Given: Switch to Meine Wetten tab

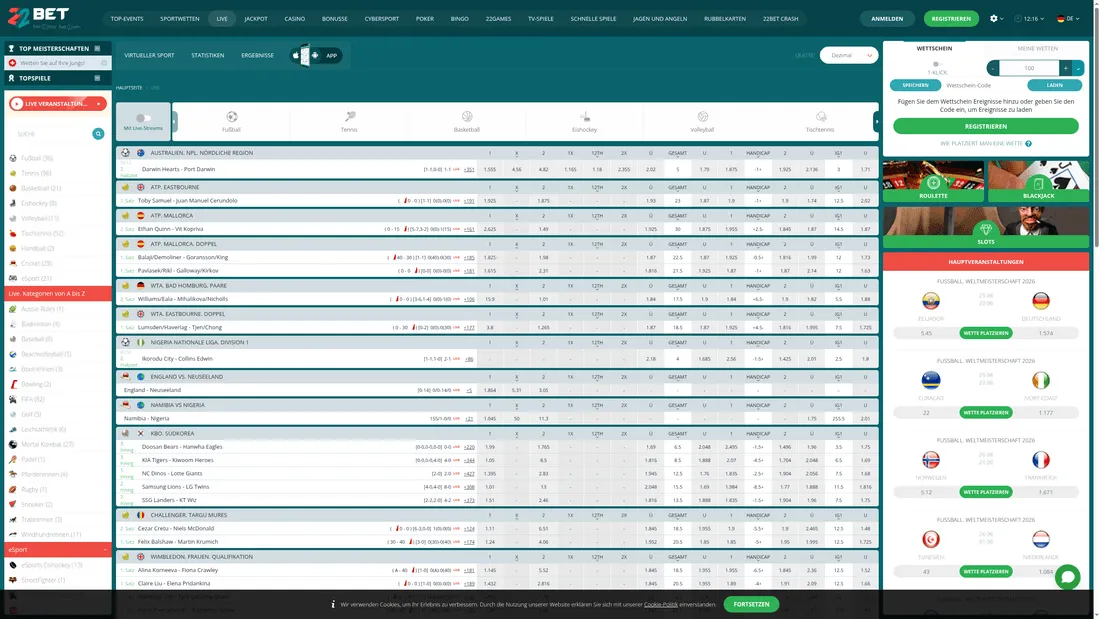Looking at the screenshot, I should 1038,48.
